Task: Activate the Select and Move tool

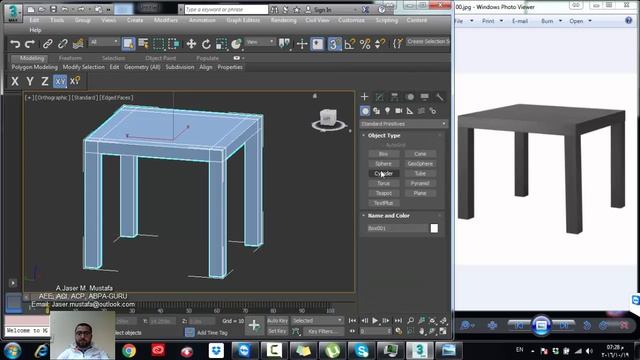Action: pos(191,44)
